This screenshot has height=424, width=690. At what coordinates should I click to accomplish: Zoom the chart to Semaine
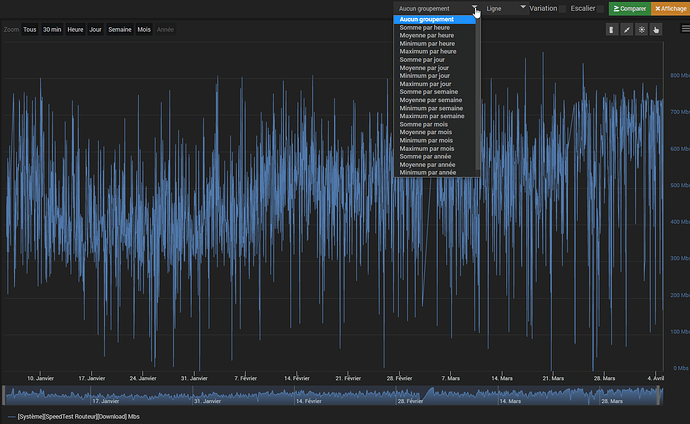point(119,30)
